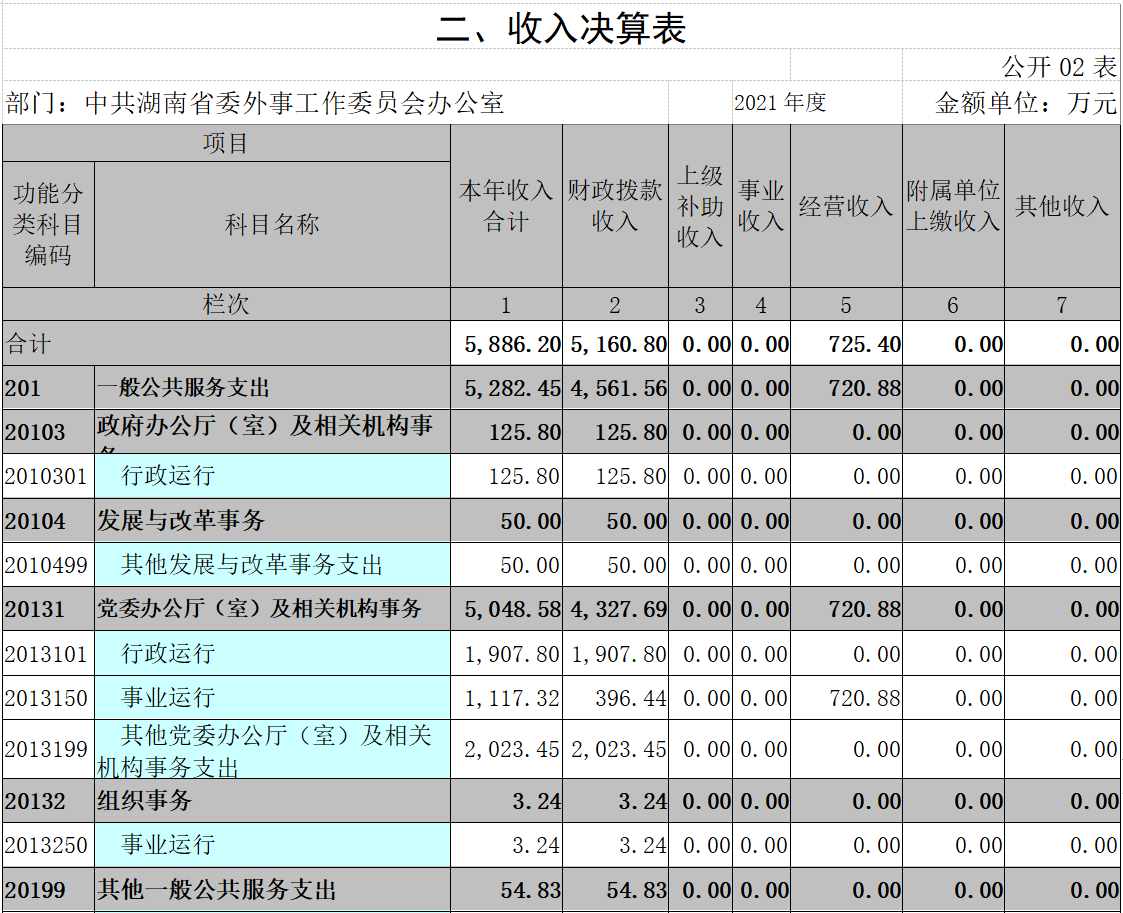Click the 其他收入 column header

tap(1062, 206)
